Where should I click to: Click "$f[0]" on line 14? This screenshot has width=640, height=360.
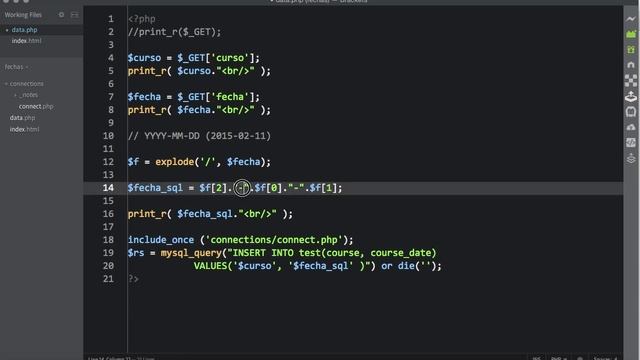(x=268, y=188)
